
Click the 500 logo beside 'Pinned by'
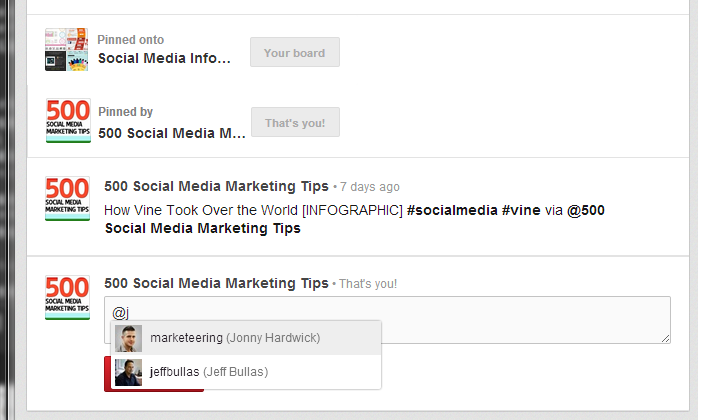coord(68,120)
